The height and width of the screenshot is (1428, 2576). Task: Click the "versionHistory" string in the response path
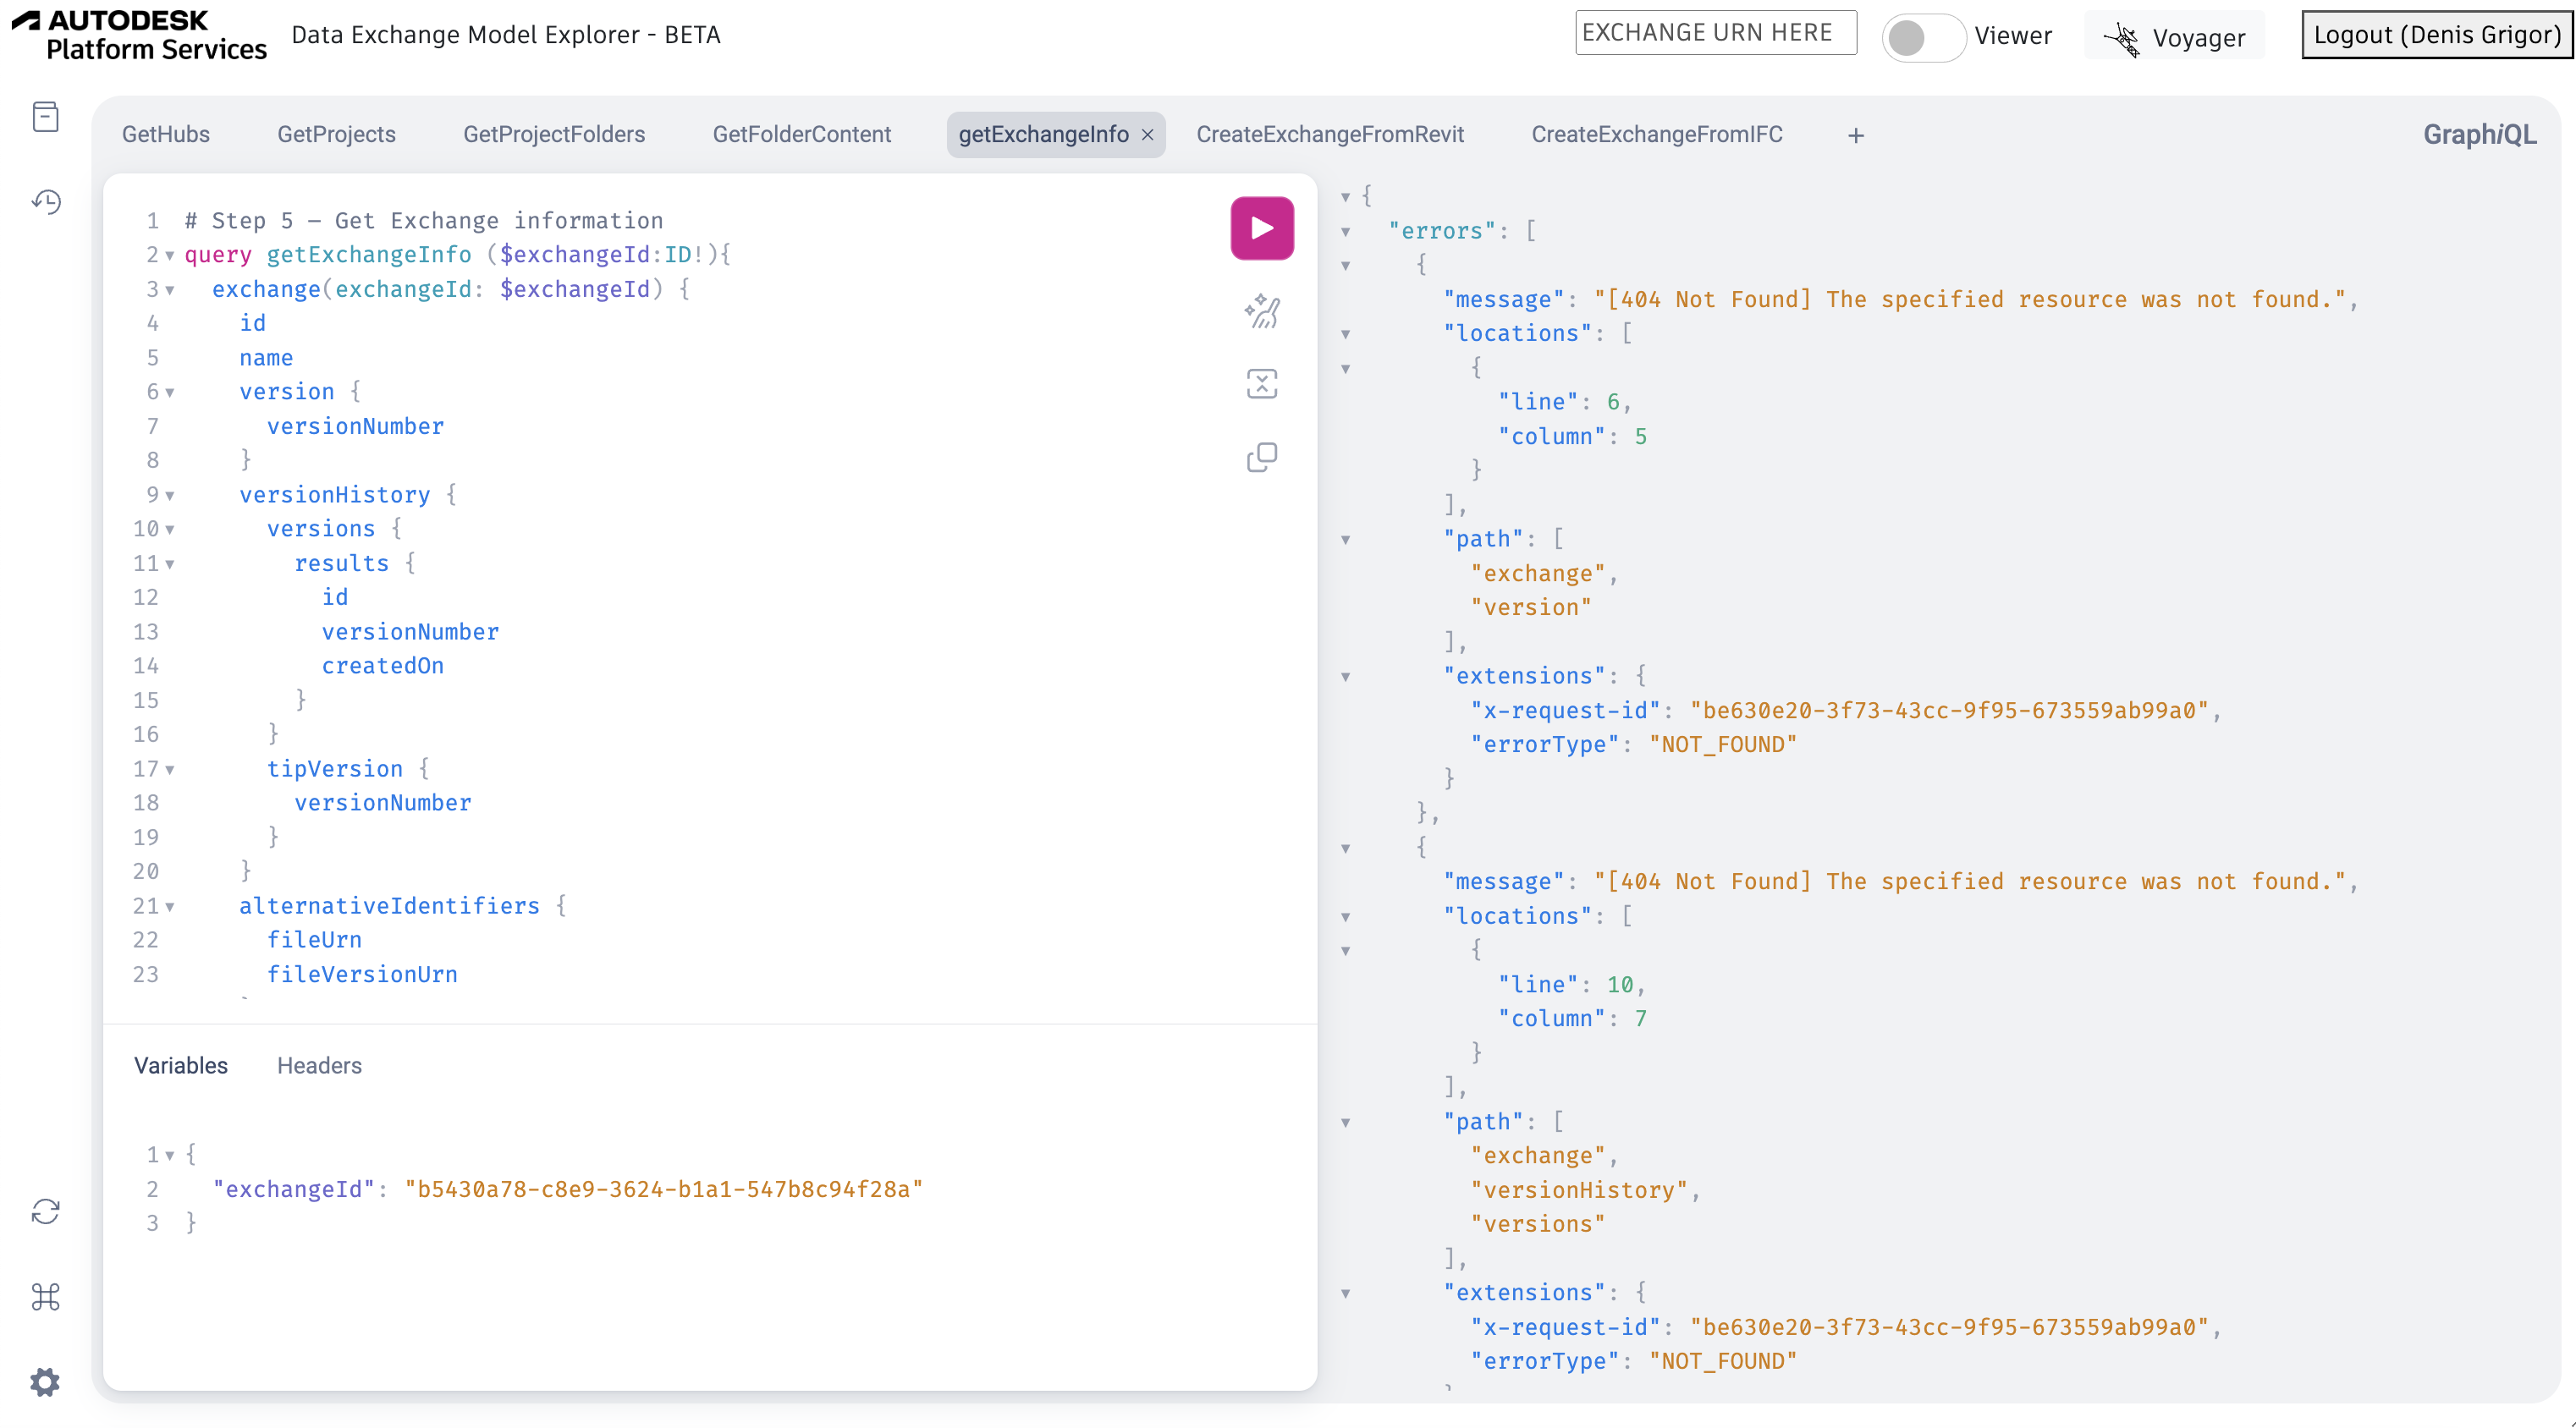[x=1579, y=1190]
